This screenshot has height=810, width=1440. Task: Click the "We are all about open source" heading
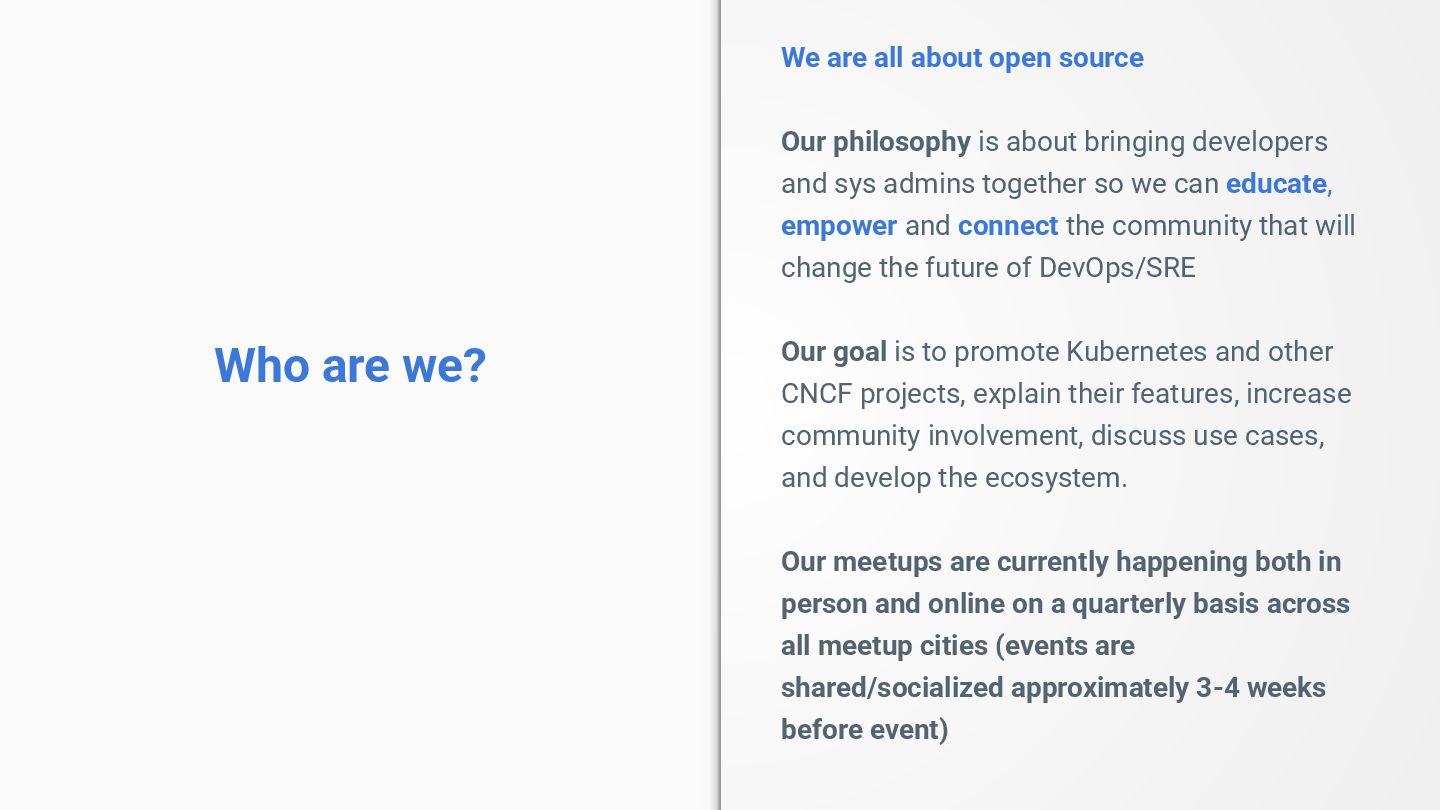[962, 58]
